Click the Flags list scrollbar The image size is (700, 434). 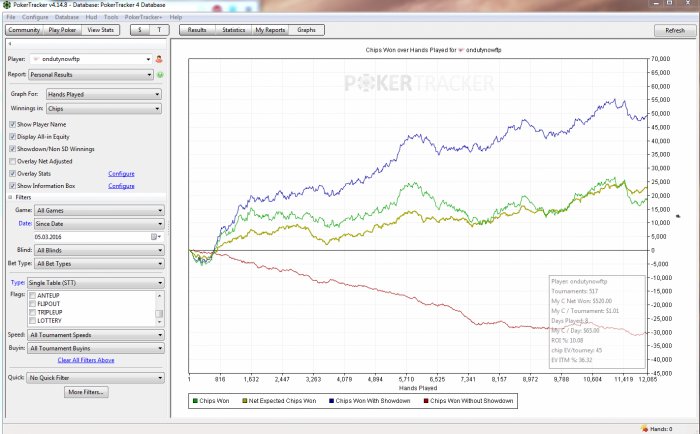(159, 308)
